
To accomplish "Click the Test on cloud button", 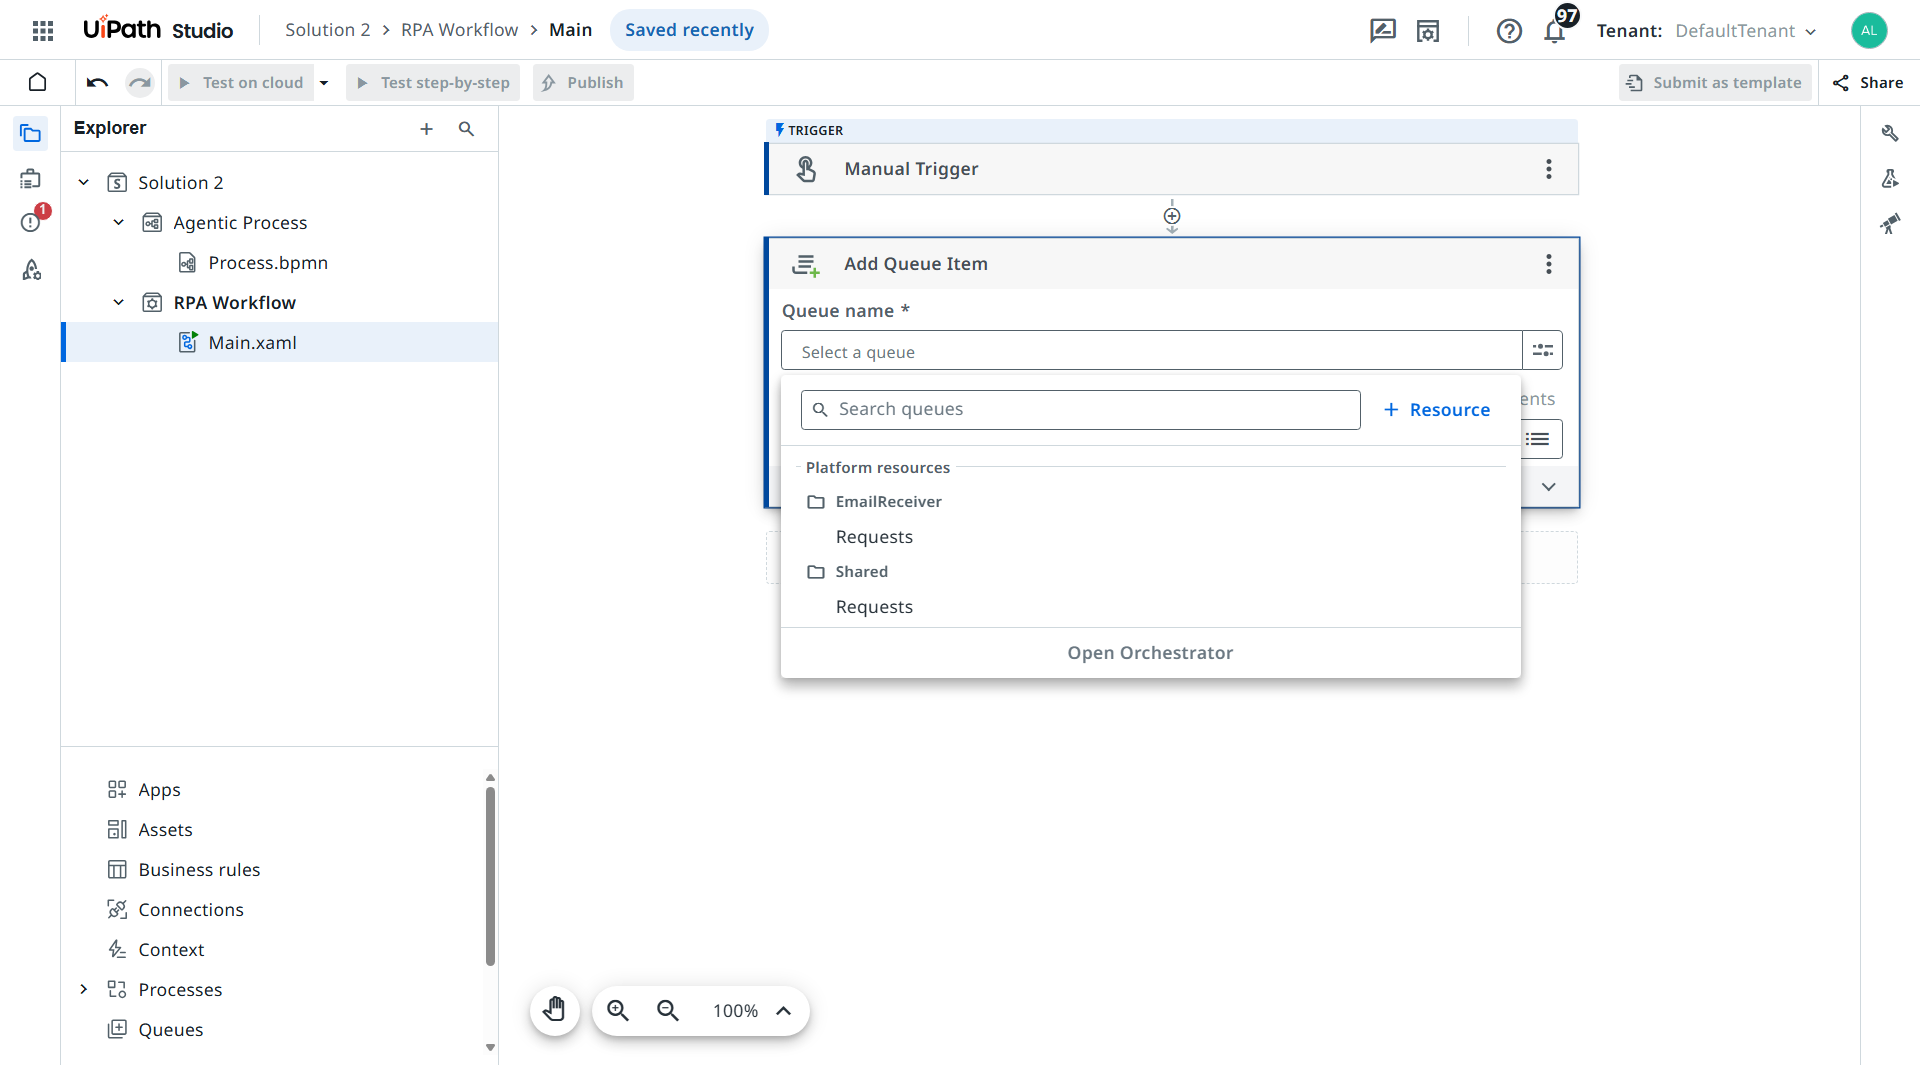I will point(241,83).
